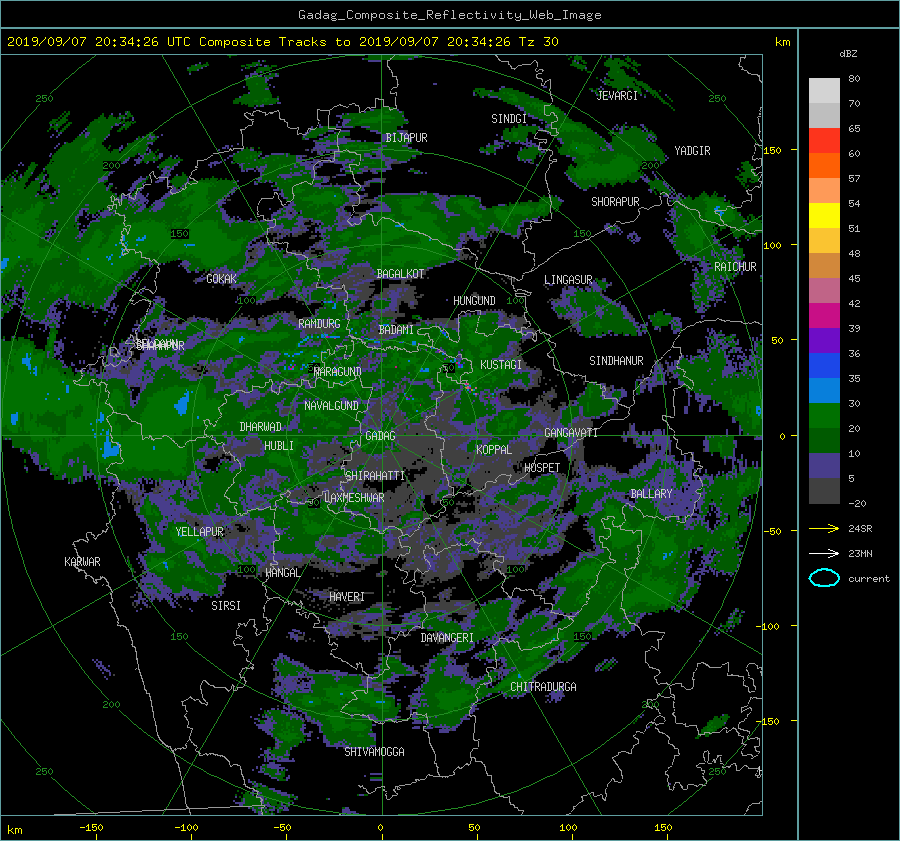Image resolution: width=900 pixels, height=841 pixels.
Task: Pick the dark green 10-20 dBZ legend swatch
Action: 824,440
